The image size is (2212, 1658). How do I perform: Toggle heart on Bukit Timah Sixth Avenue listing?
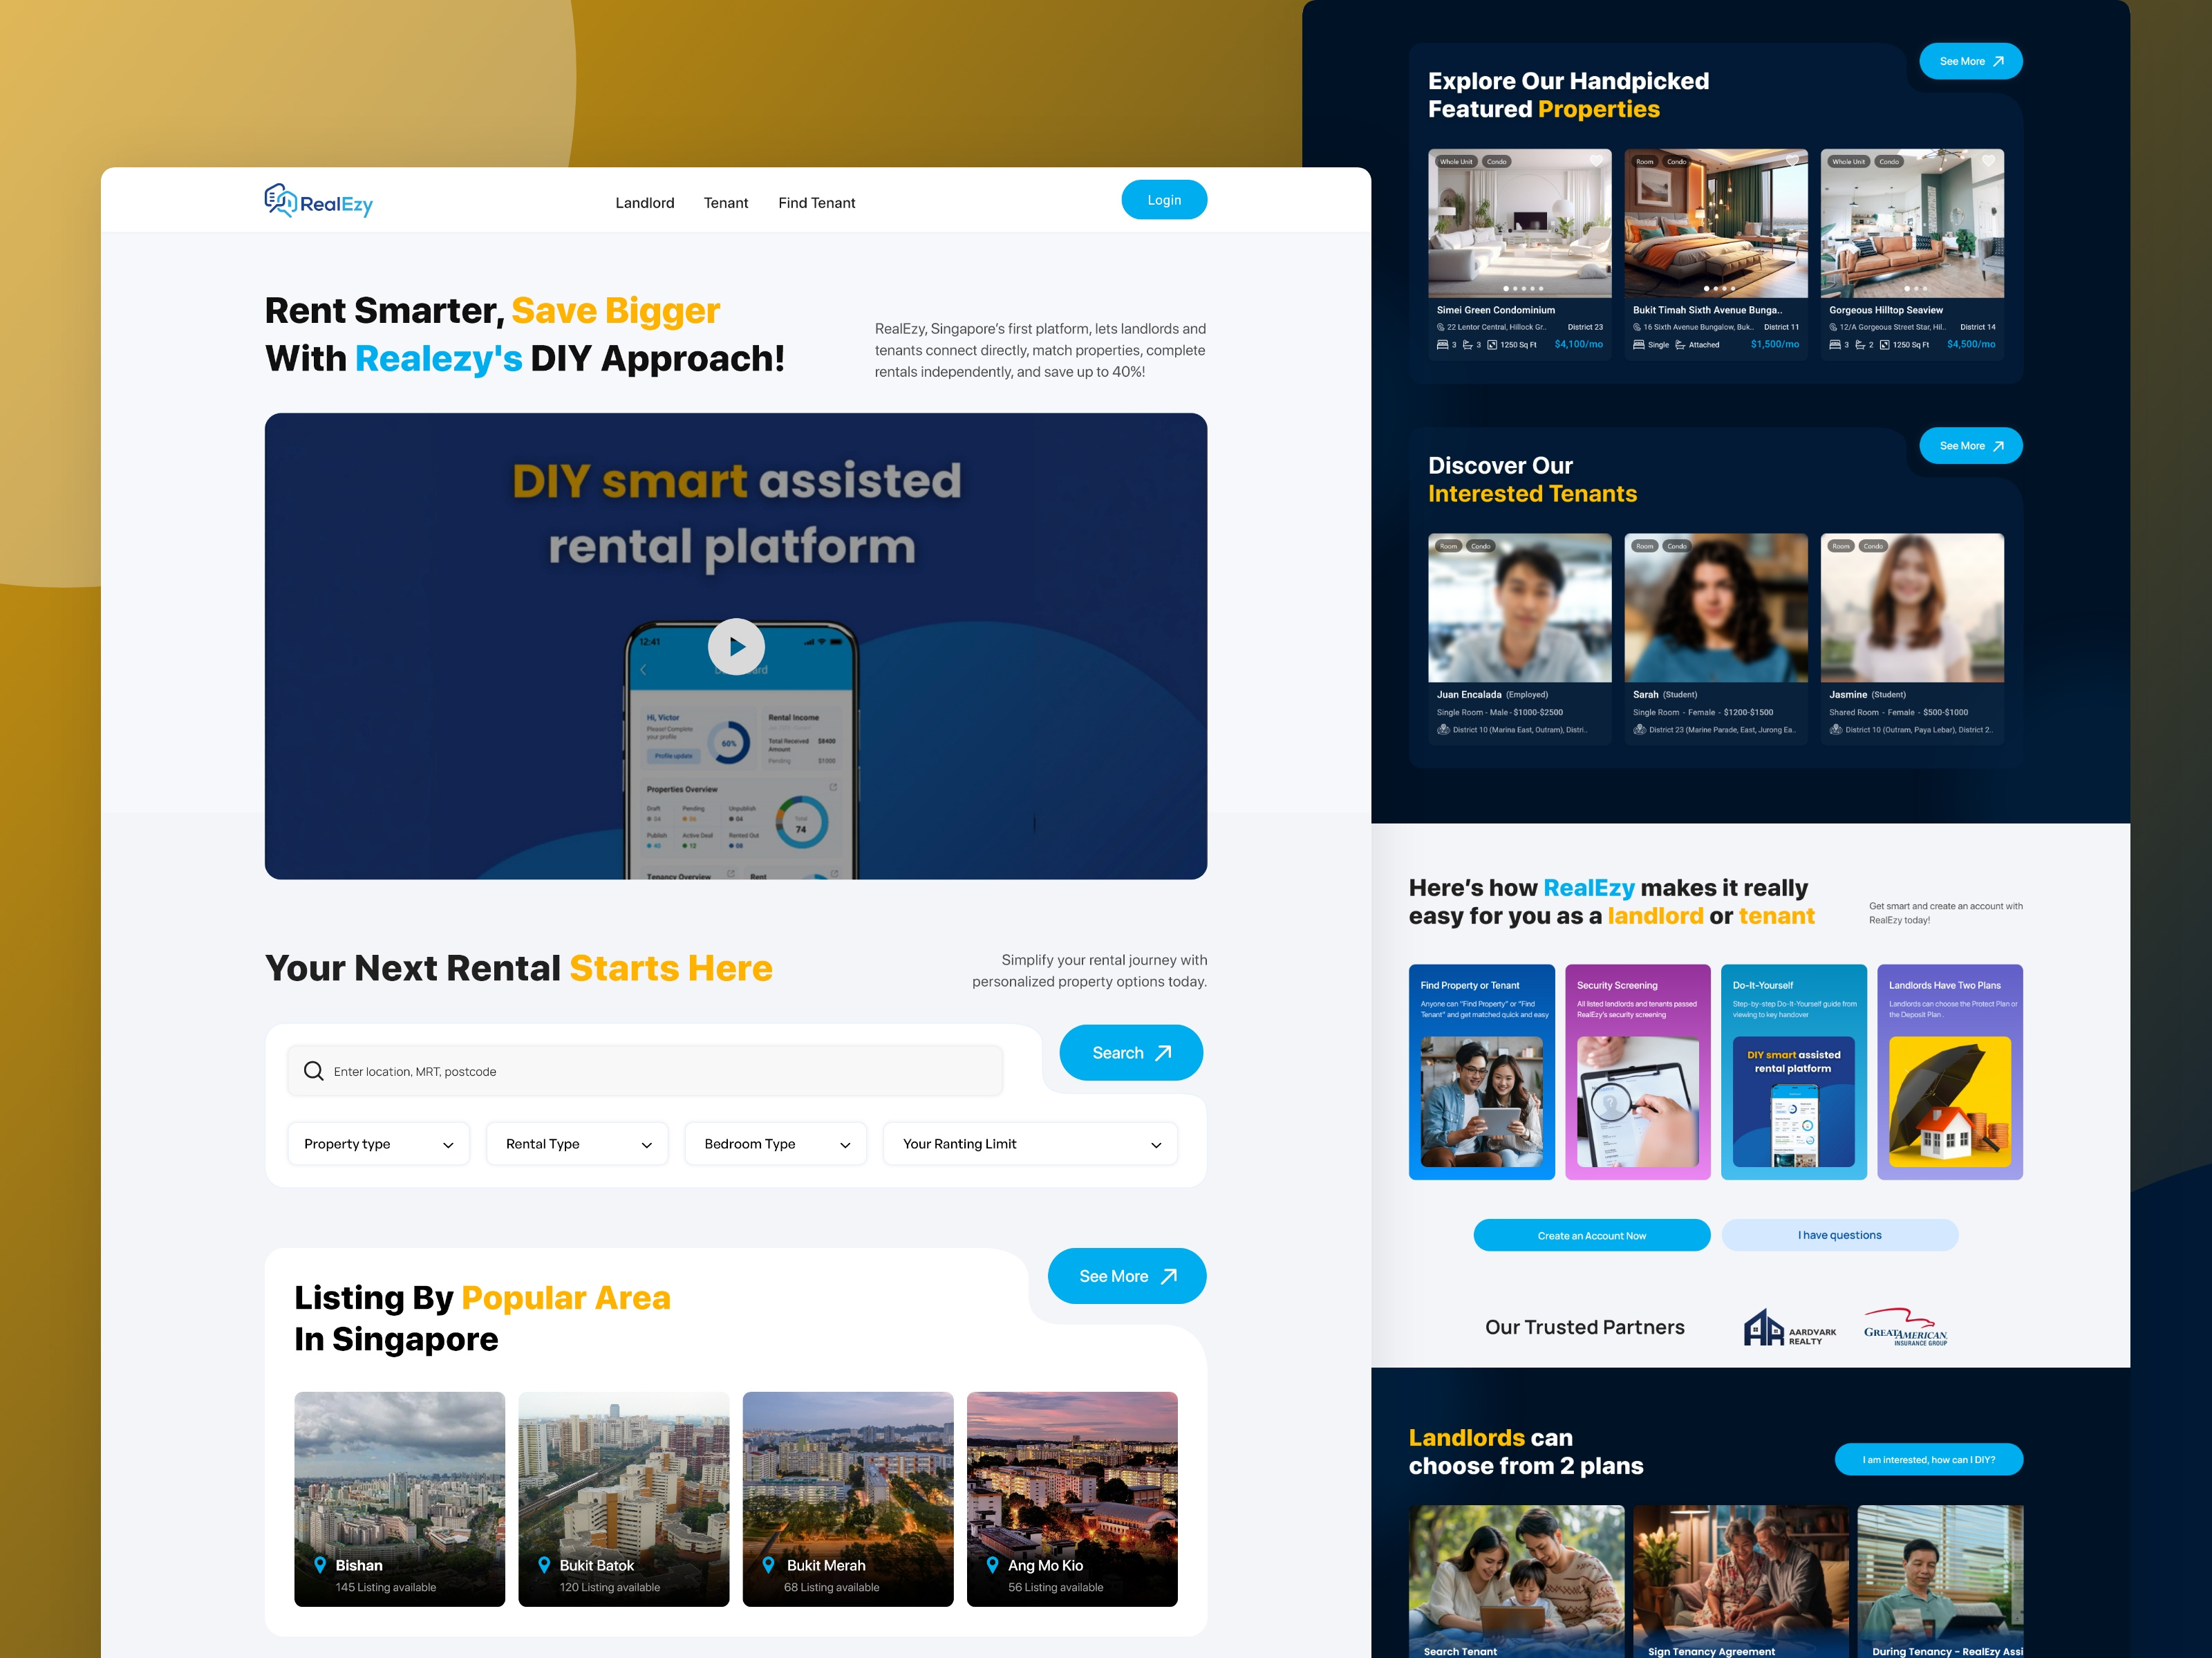pos(1792,161)
